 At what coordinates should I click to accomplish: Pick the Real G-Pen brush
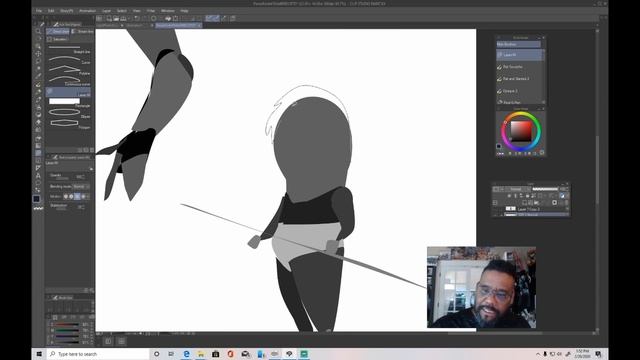[520, 102]
